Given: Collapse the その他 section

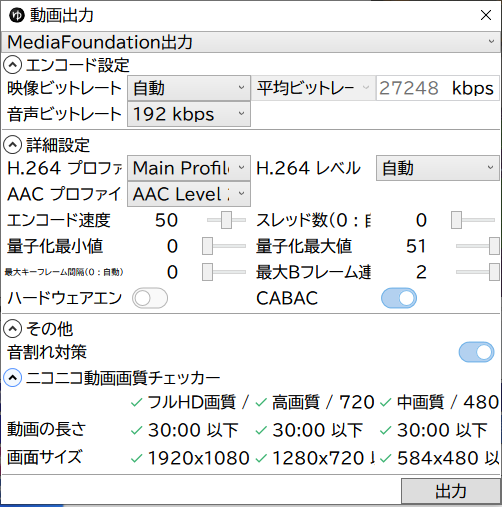Looking at the screenshot, I should click(x=13, y=329).
